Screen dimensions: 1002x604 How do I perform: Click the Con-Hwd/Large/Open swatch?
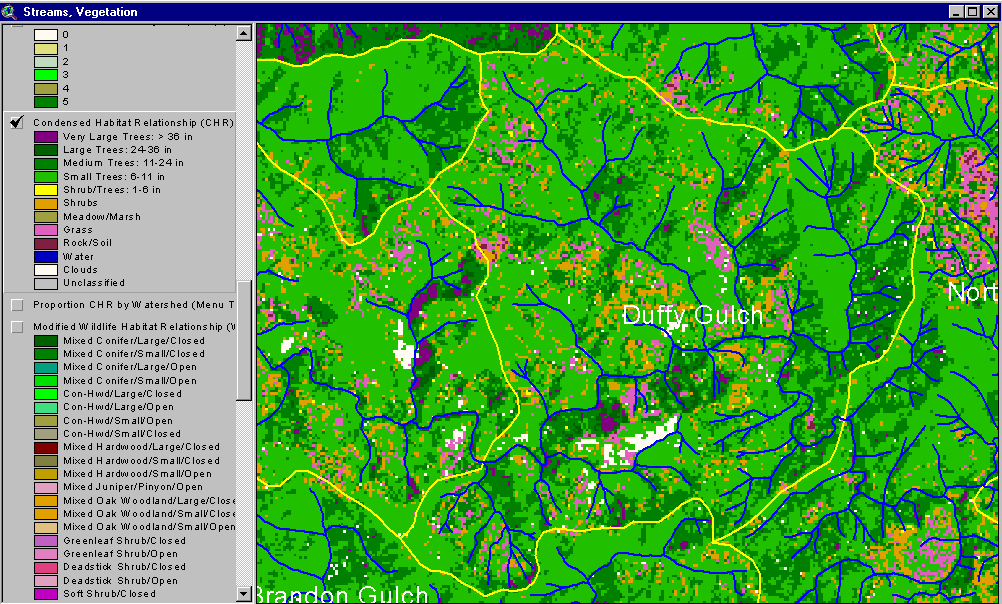coord(46,408)
